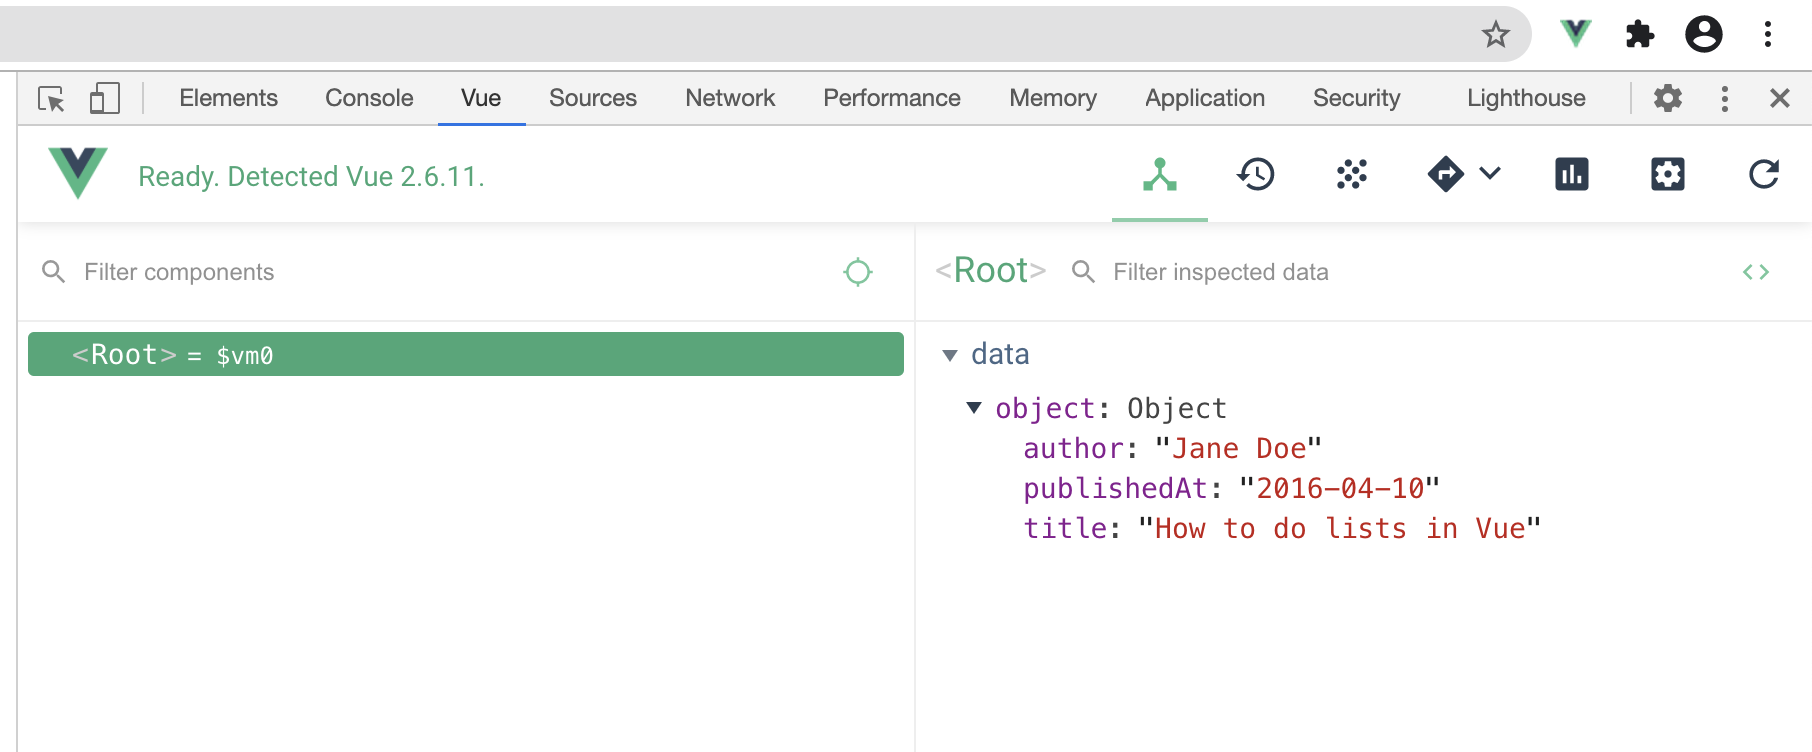The height and width of the screenshot is (752, 1812).
Task: Switch to the Console tab
Action: 369,98
